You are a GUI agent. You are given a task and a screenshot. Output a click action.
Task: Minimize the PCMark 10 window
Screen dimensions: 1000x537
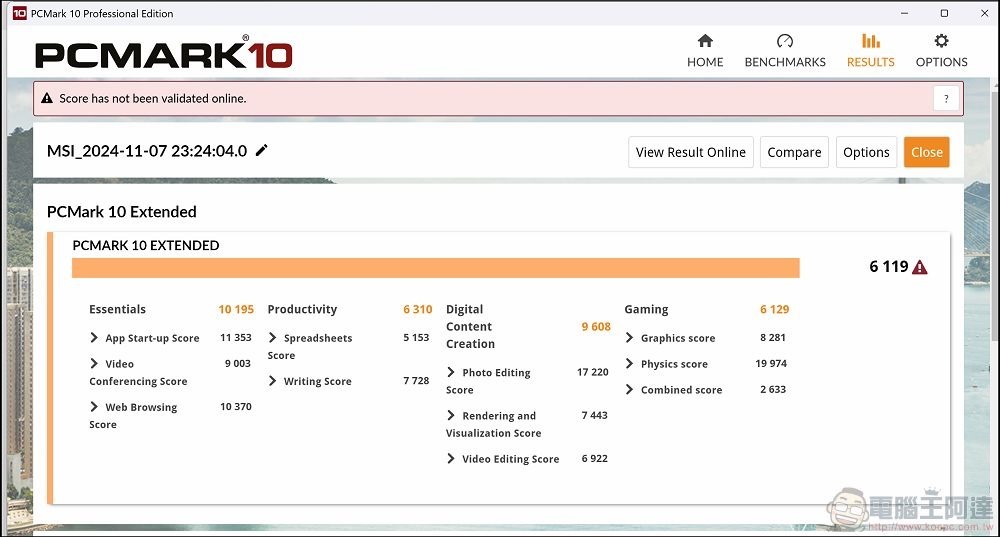(904, 13)
